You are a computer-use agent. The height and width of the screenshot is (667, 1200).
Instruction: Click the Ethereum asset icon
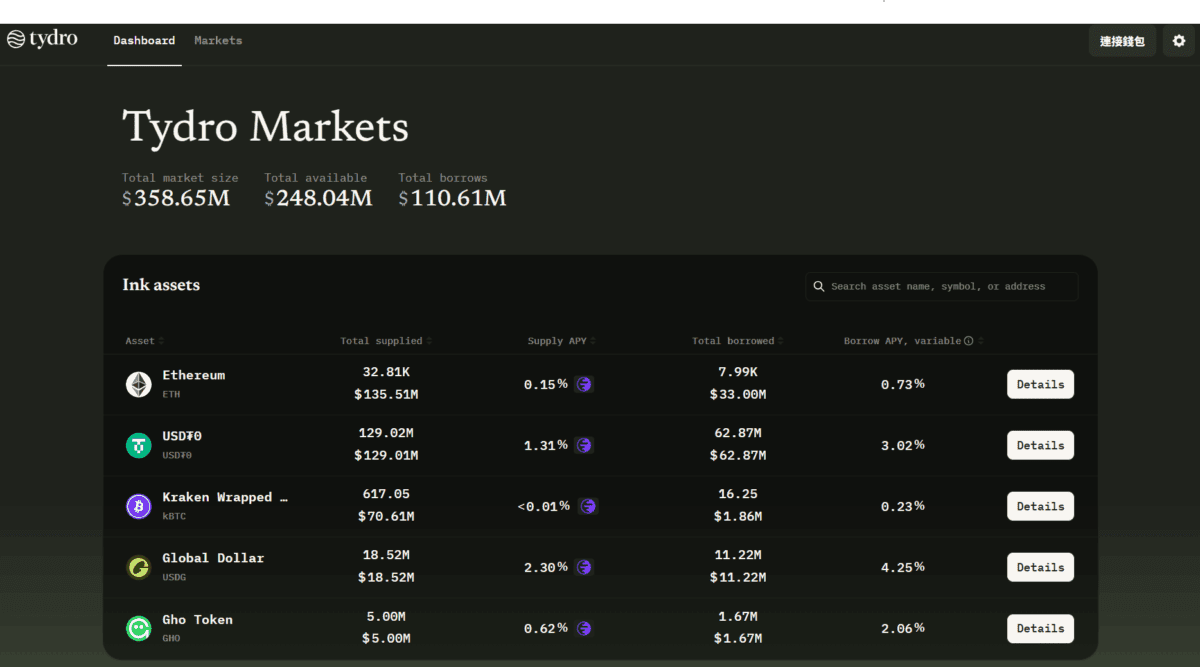point(138,384)
